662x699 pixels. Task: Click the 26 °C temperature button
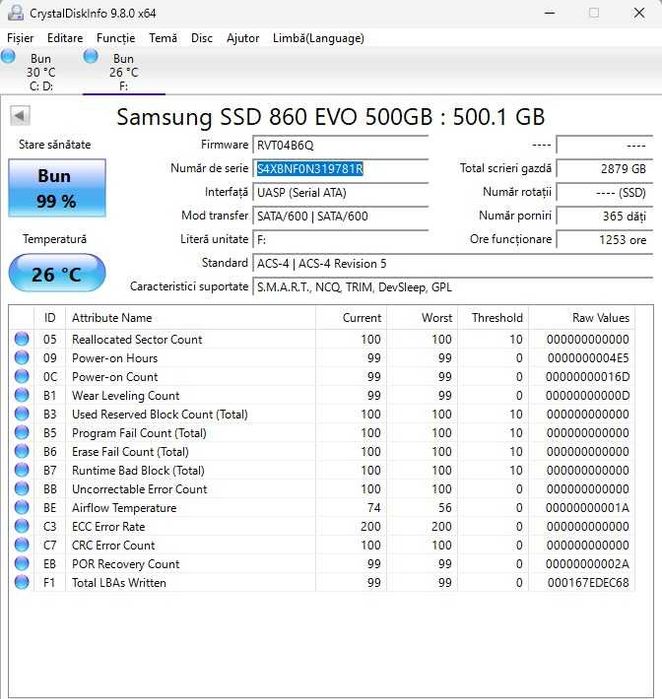(57, 273)
